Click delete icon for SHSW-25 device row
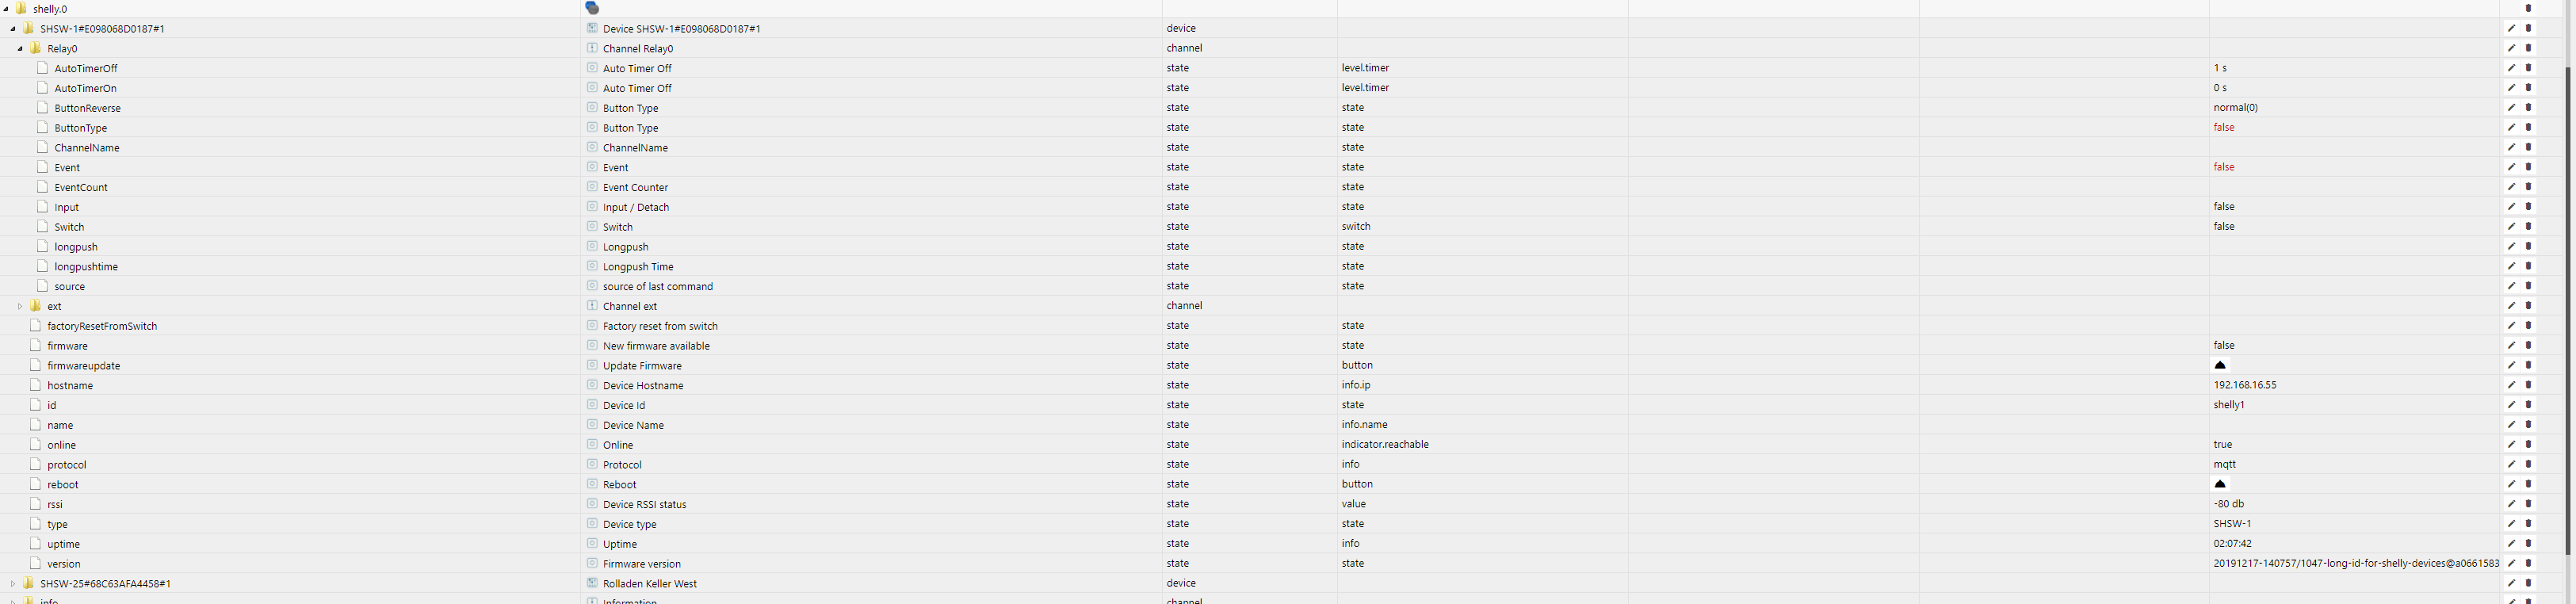 [2529, 583]
